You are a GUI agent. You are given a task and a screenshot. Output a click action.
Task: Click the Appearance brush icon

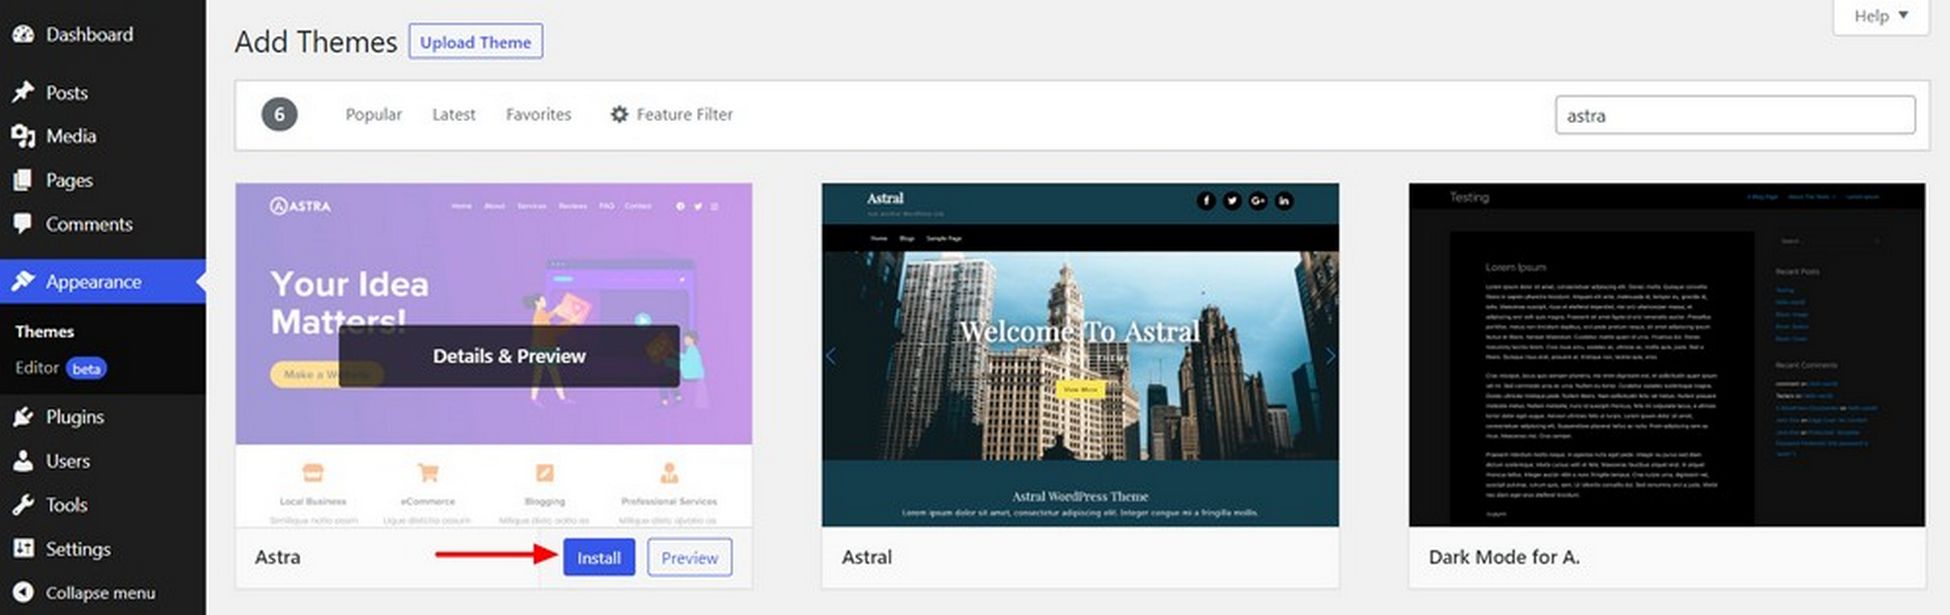23,281
